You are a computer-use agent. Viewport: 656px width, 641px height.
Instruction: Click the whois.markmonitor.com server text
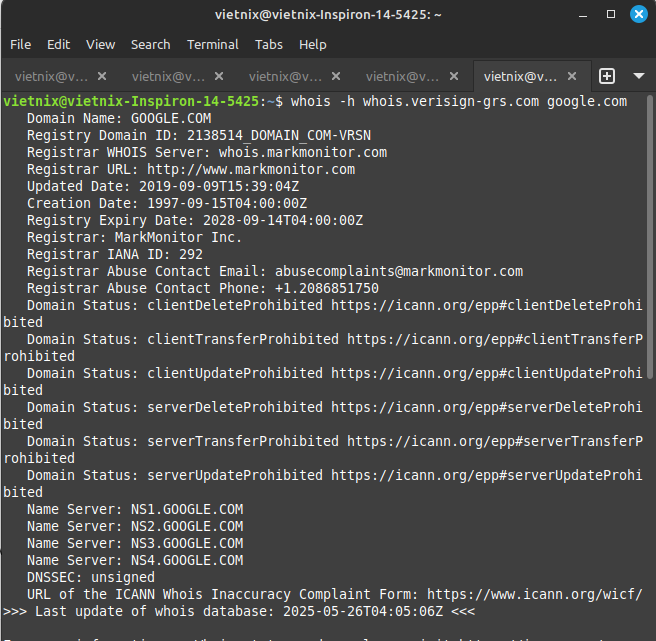(303, 152)
